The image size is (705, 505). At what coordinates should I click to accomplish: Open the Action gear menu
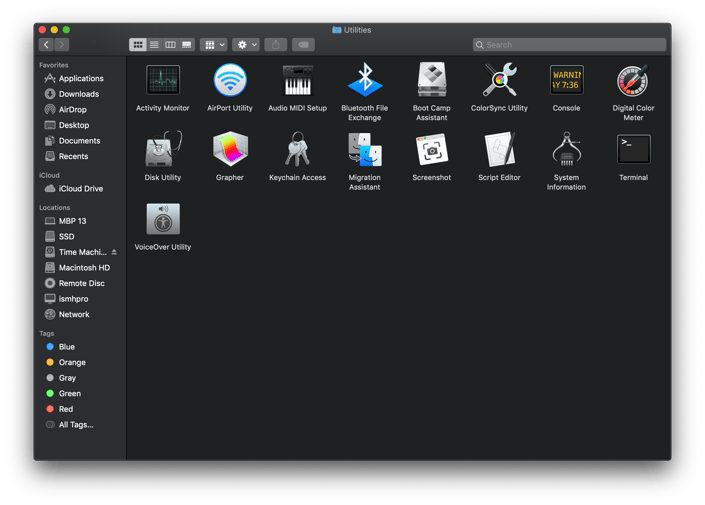[x=246, y=45]
